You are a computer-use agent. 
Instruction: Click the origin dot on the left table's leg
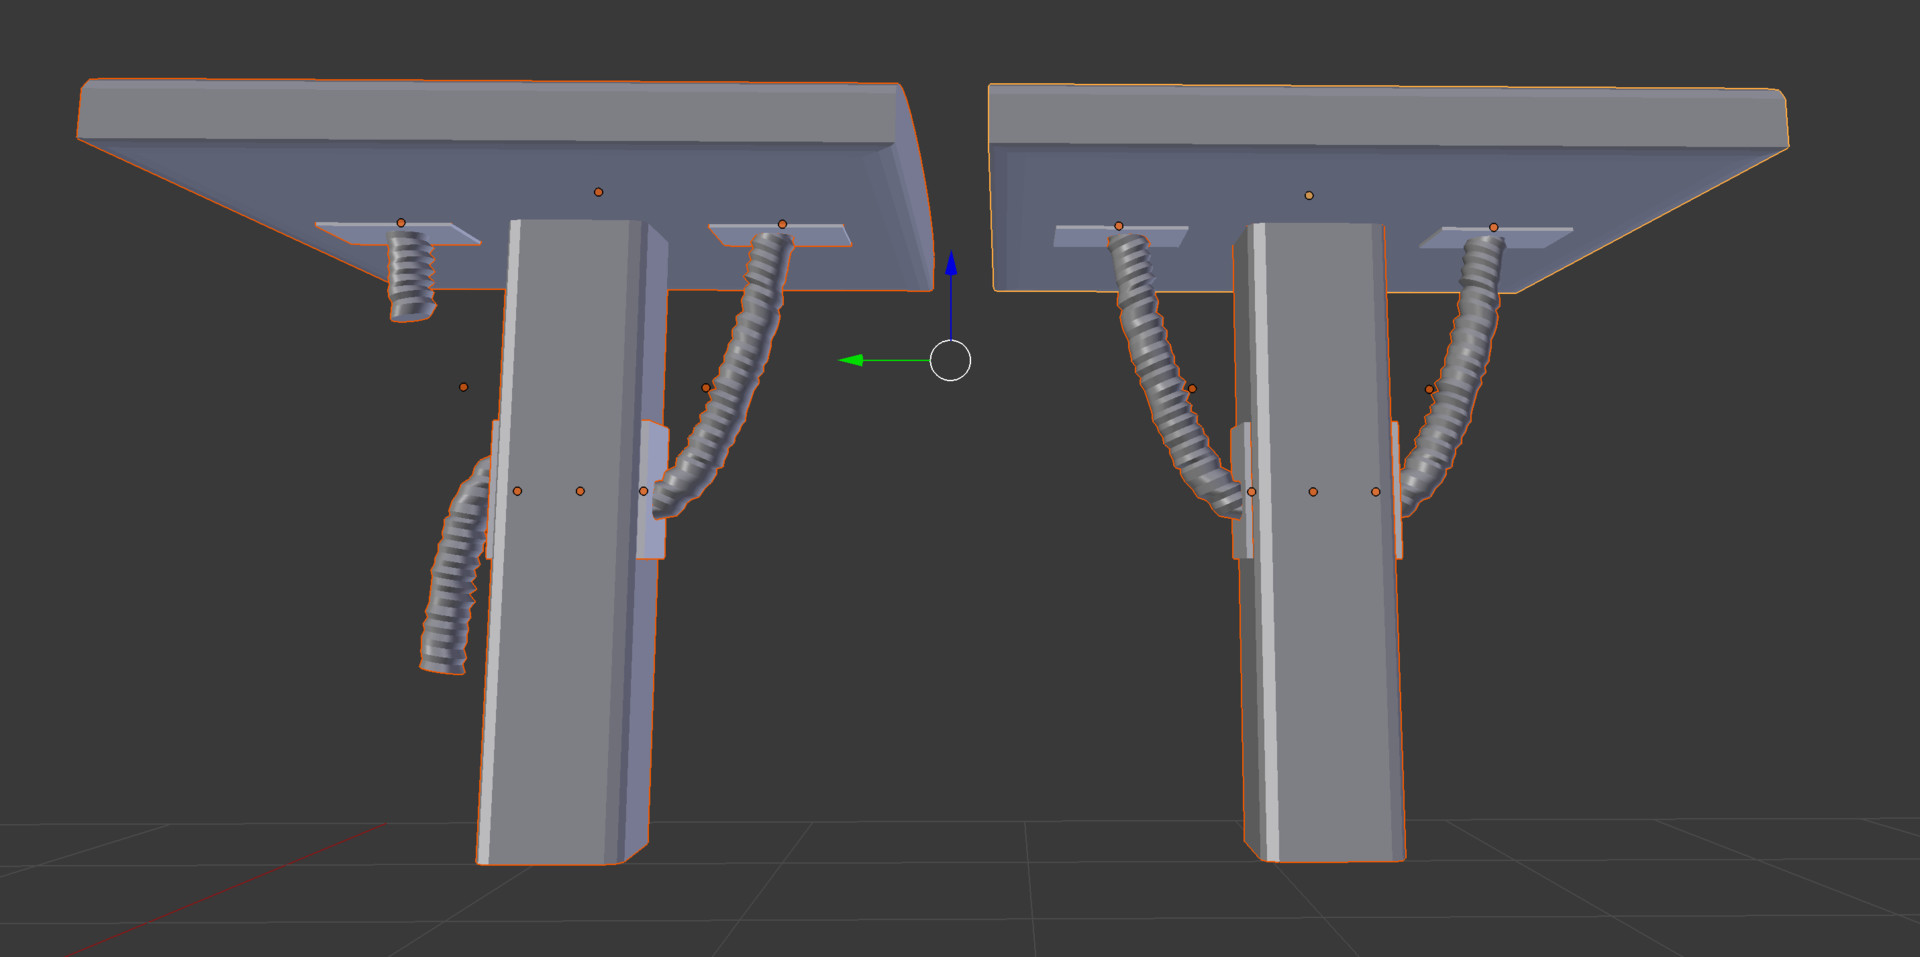580,490
